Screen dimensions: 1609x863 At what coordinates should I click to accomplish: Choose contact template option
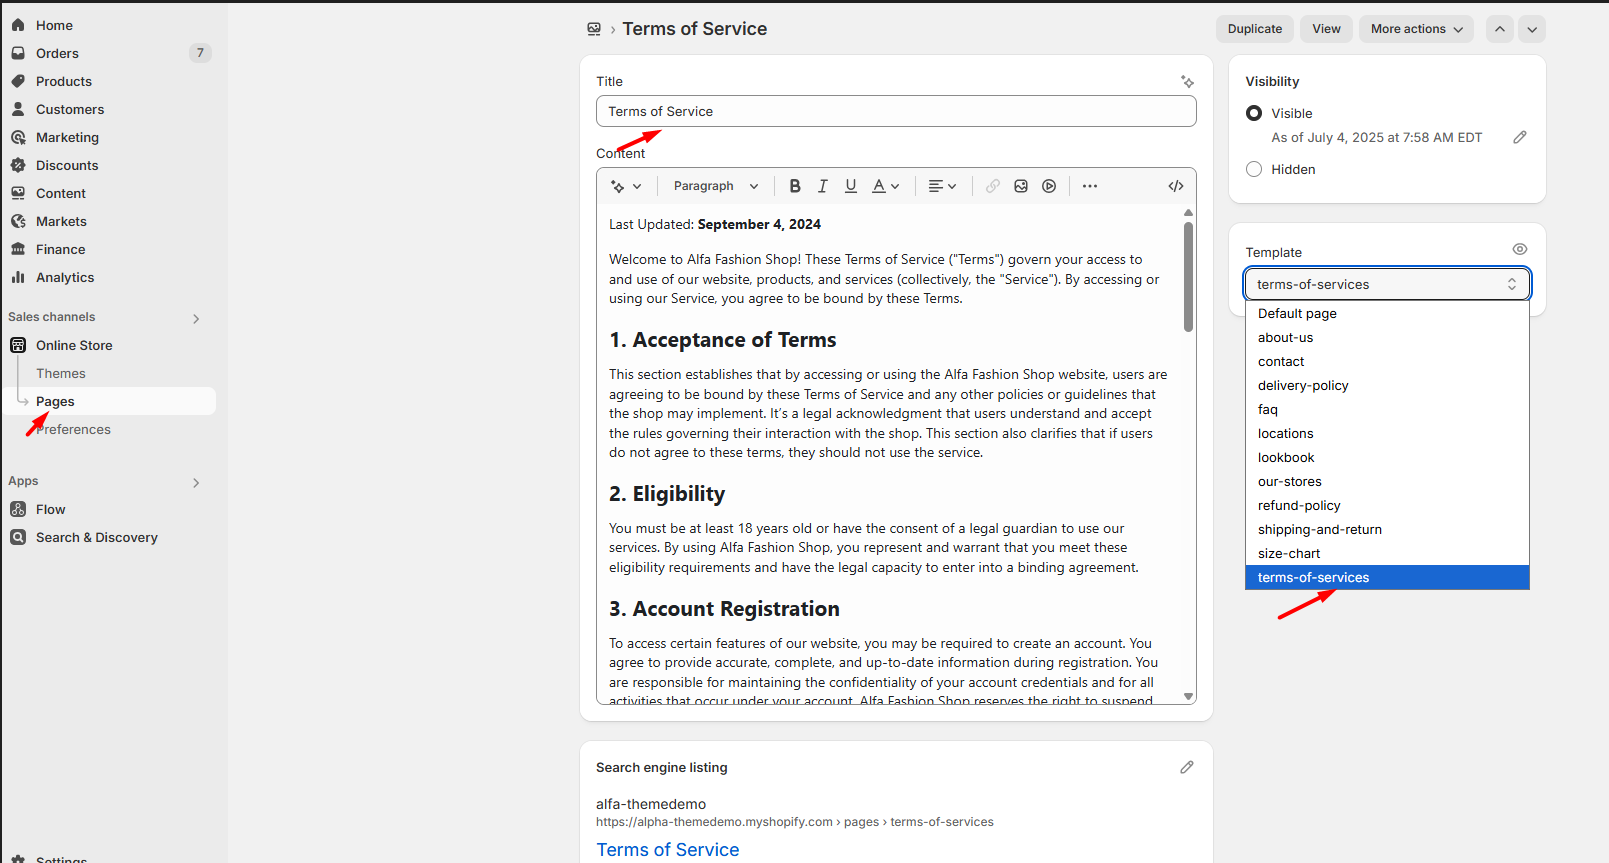1387,361
